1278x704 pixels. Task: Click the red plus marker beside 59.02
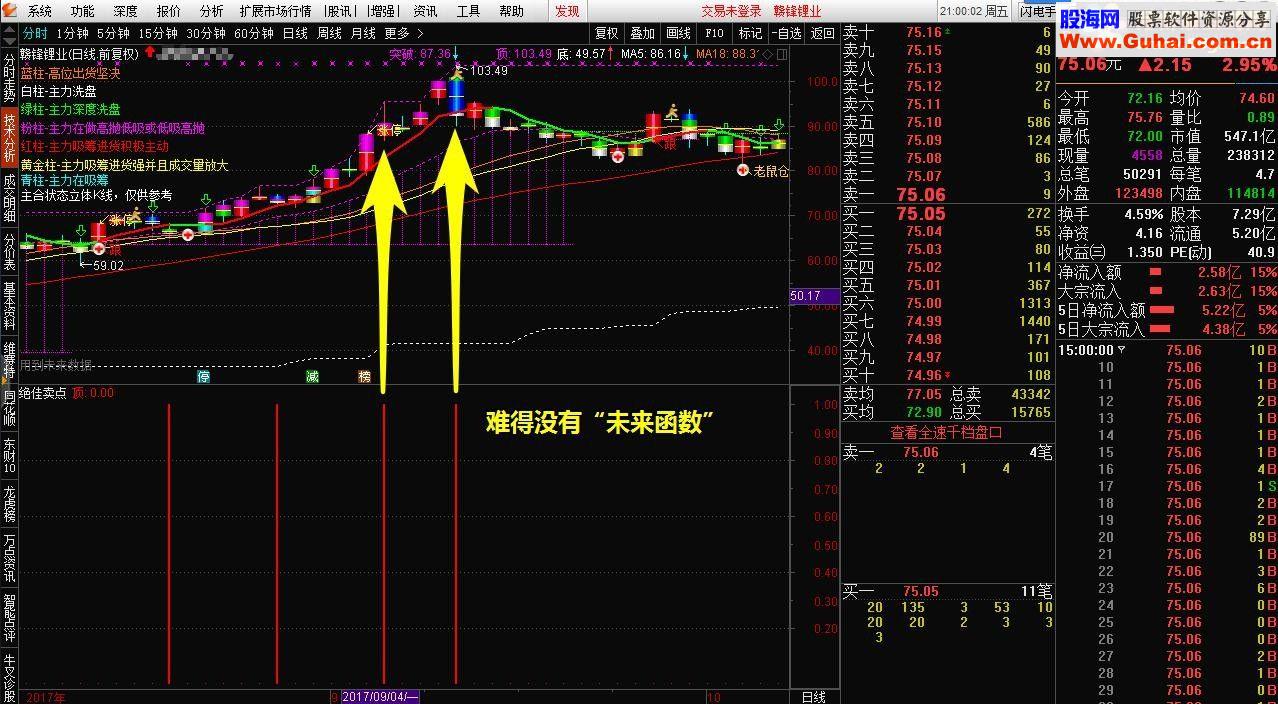point(99,249)
